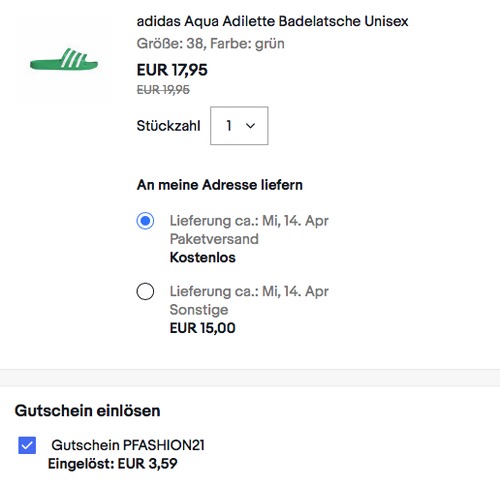
Task: Click the Paketversand shipping option label
Action: tap(214, 239)
